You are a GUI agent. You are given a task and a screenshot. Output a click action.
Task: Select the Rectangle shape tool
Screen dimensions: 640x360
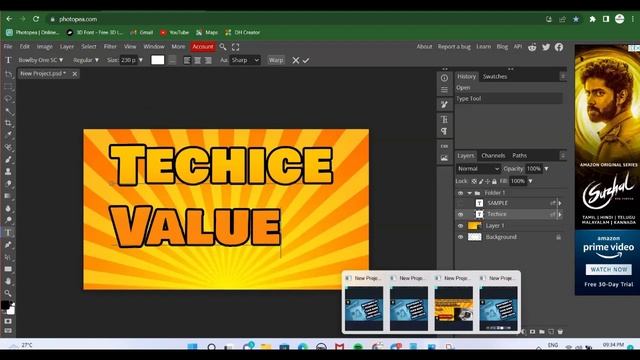tap(8, 269)
